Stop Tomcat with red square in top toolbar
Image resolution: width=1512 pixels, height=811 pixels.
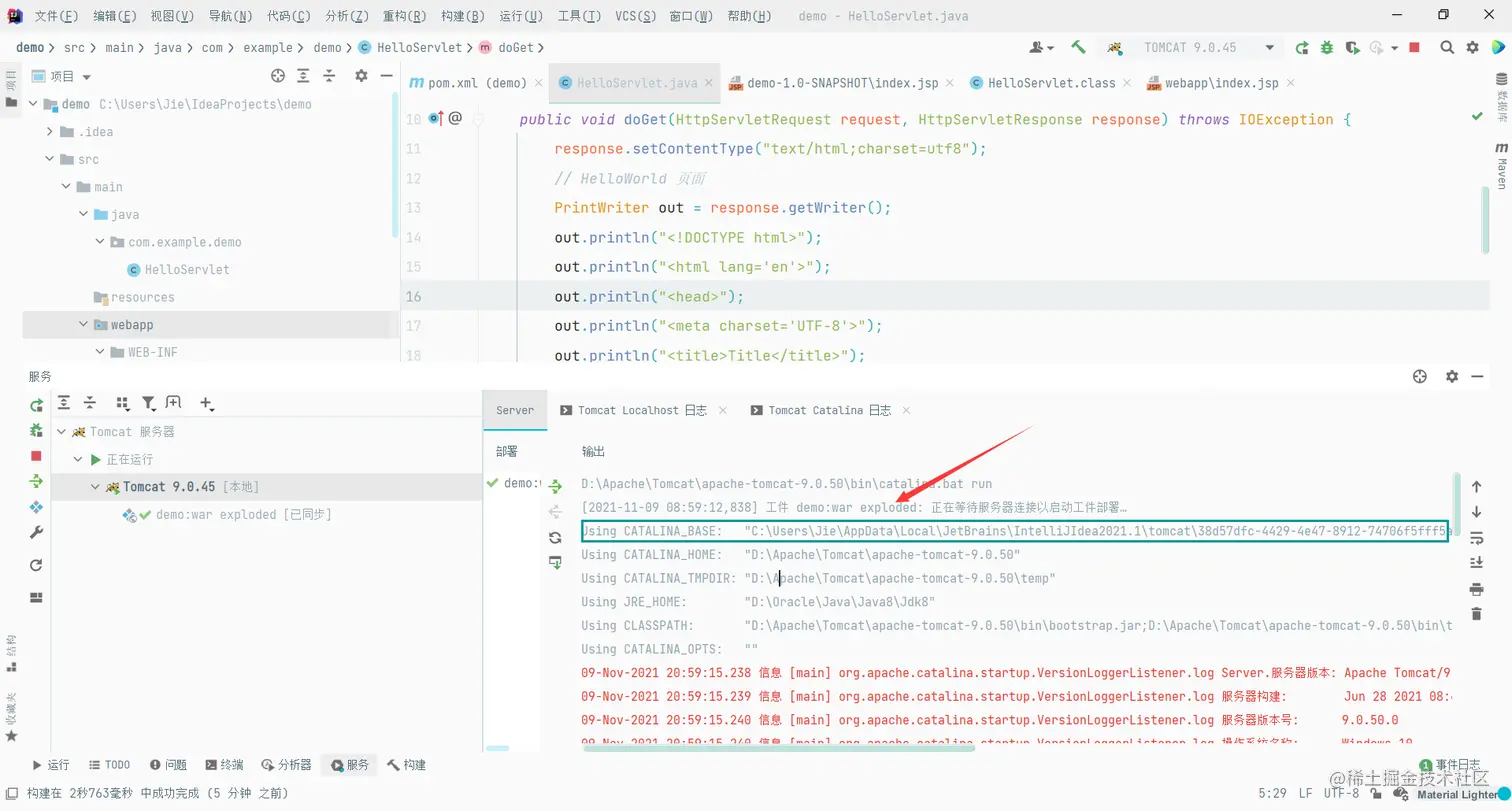pos(1414,47)
